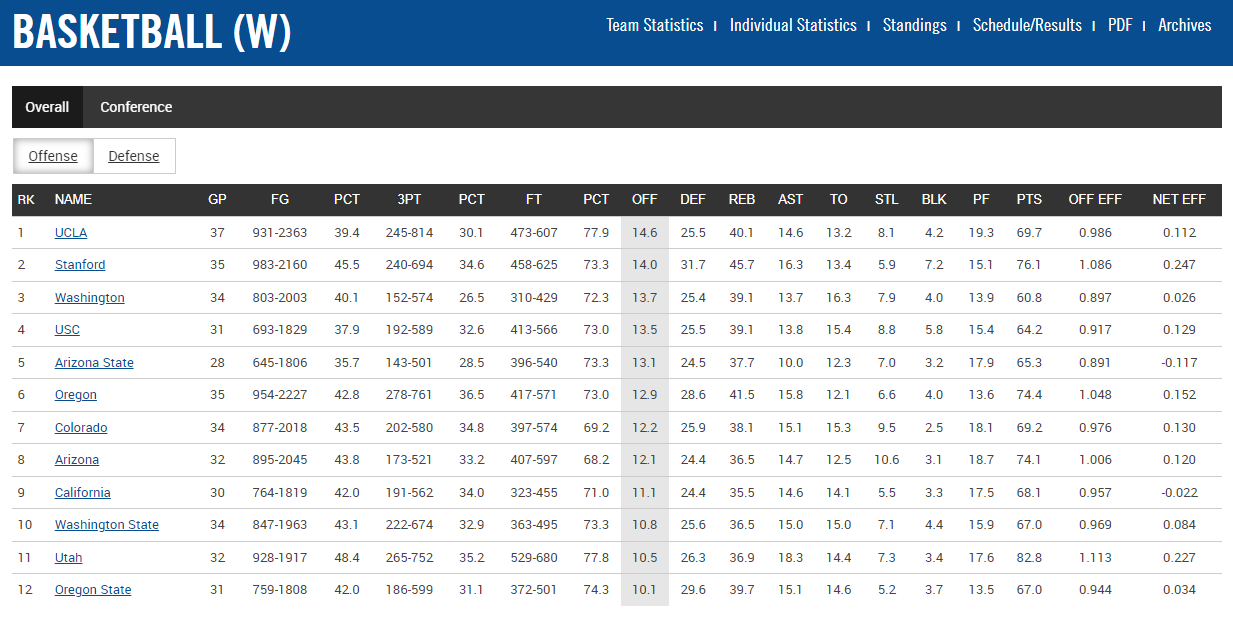
Task: Select the Offense stats button
Action: click(53, 156)
